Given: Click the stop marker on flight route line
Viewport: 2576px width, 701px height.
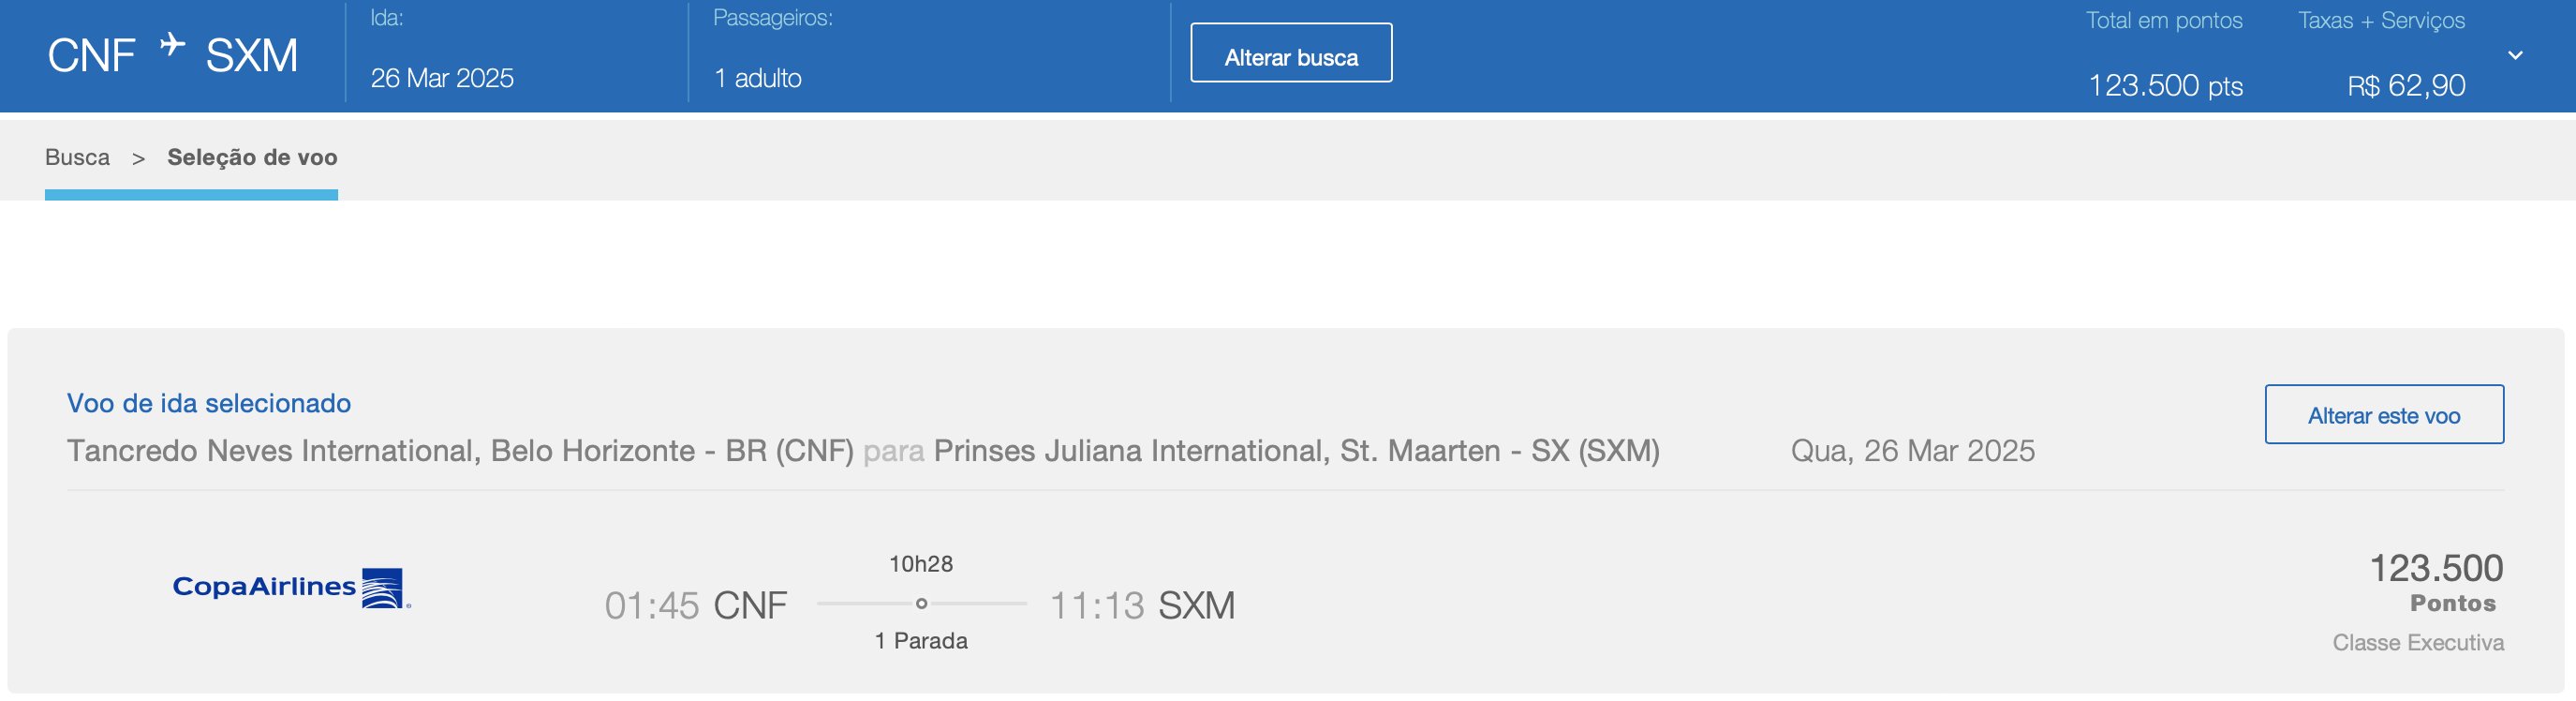Looking at the screenshot, I should [x=921, y=604].
